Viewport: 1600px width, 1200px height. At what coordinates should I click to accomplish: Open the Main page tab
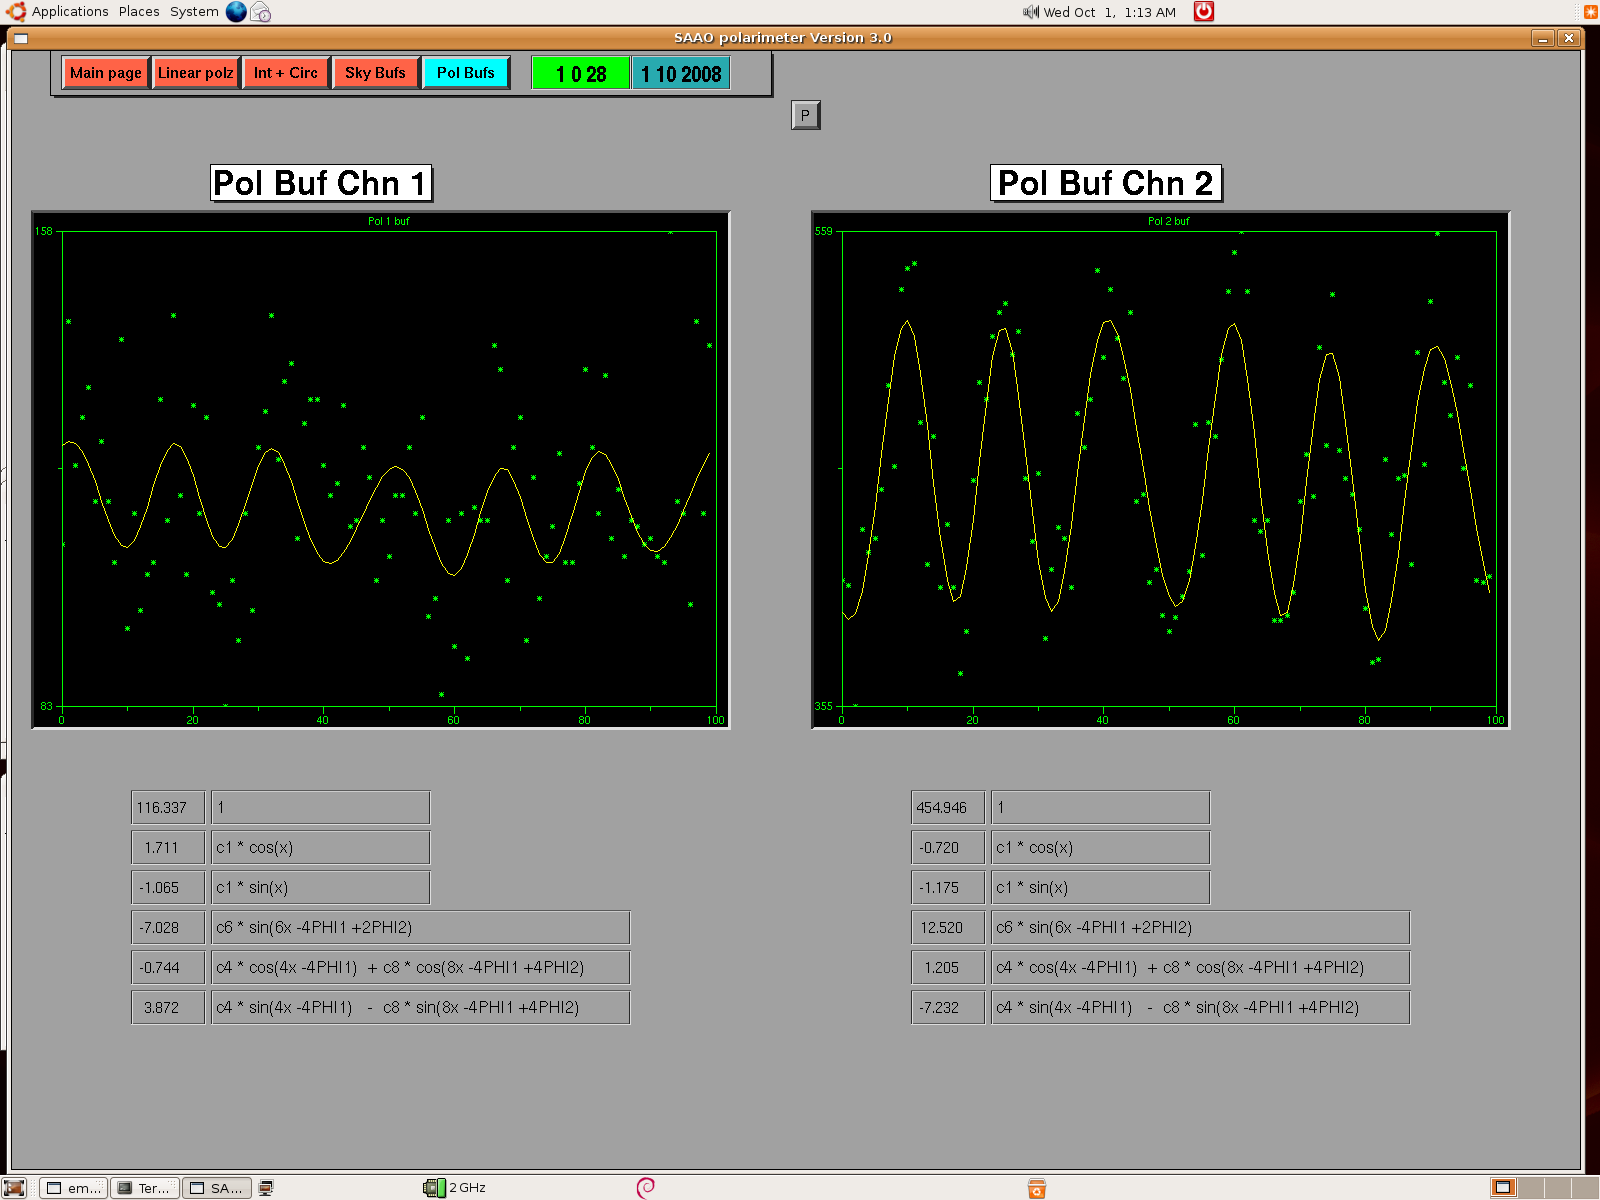pyautogui.click(x=106, y=73)
